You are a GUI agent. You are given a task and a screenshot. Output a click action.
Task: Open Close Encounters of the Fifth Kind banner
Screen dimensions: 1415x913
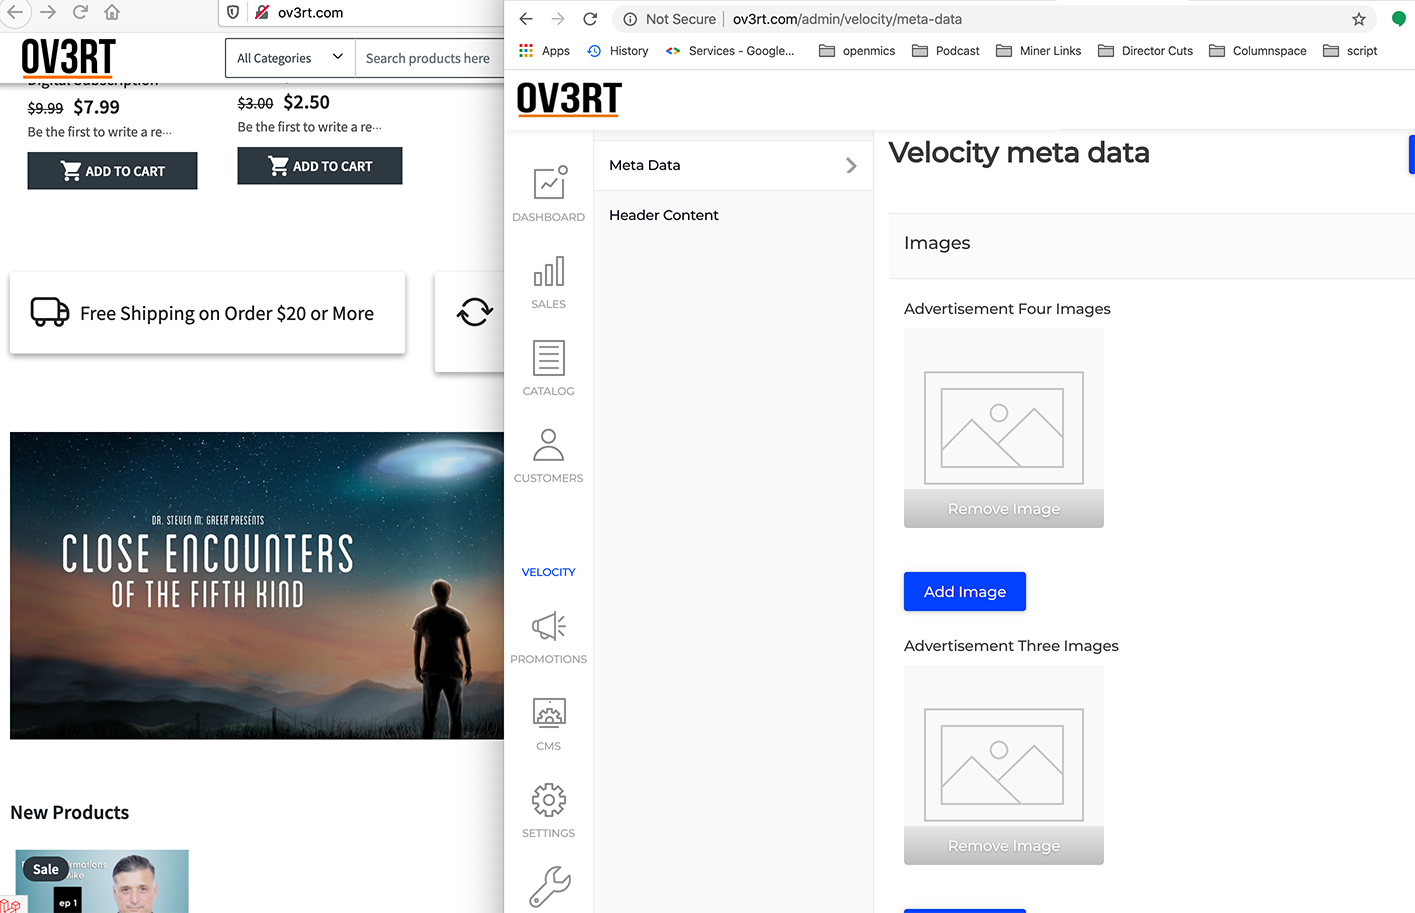click(x=257, y=586)
